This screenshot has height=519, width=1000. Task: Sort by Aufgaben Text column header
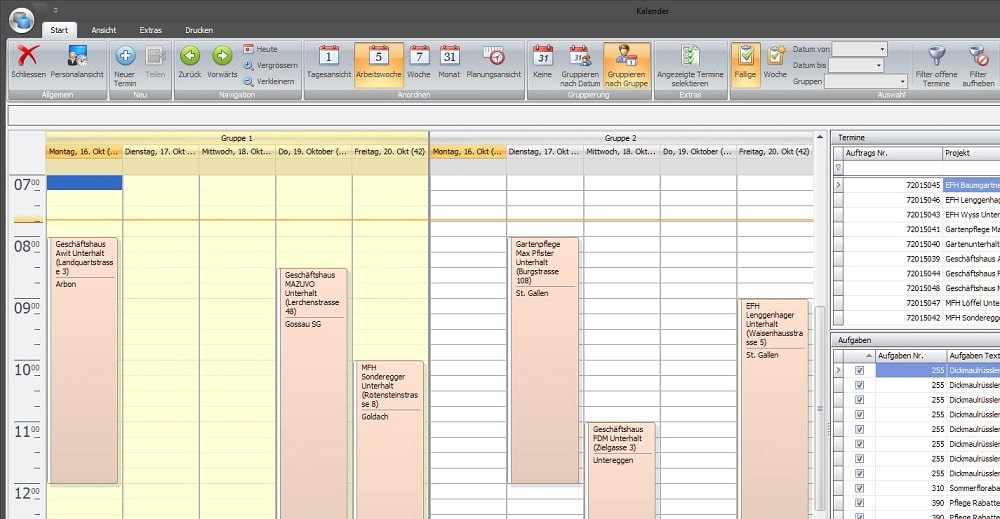pyautogui.click(x=972, y=356)
